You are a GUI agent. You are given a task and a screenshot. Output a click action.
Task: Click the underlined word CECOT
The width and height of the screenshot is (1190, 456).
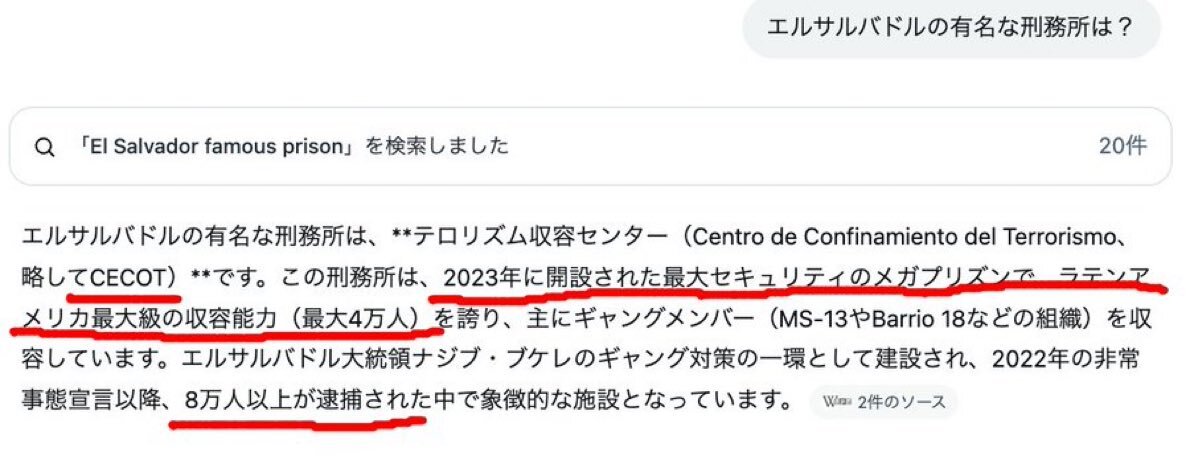[x=126, y=278]
